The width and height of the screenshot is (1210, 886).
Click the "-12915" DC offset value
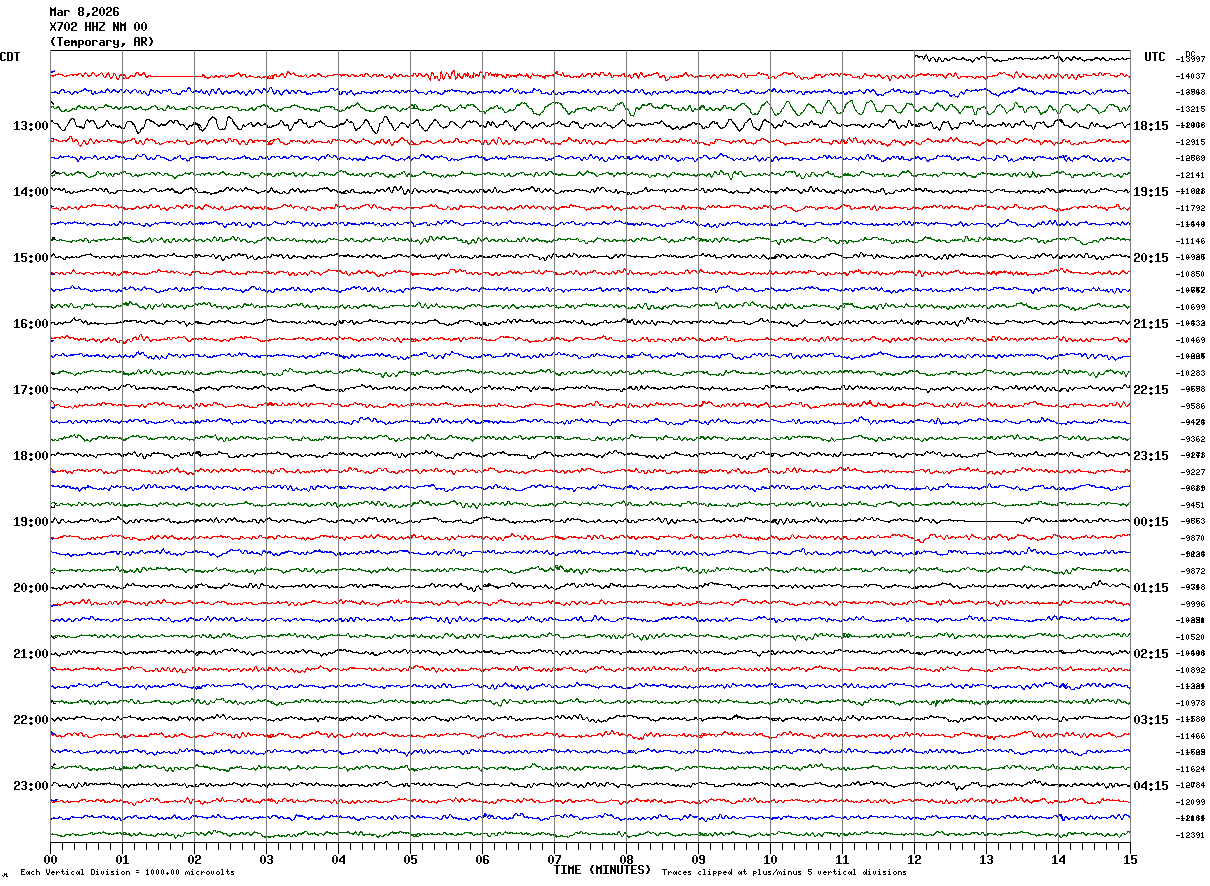point(1190,142)
